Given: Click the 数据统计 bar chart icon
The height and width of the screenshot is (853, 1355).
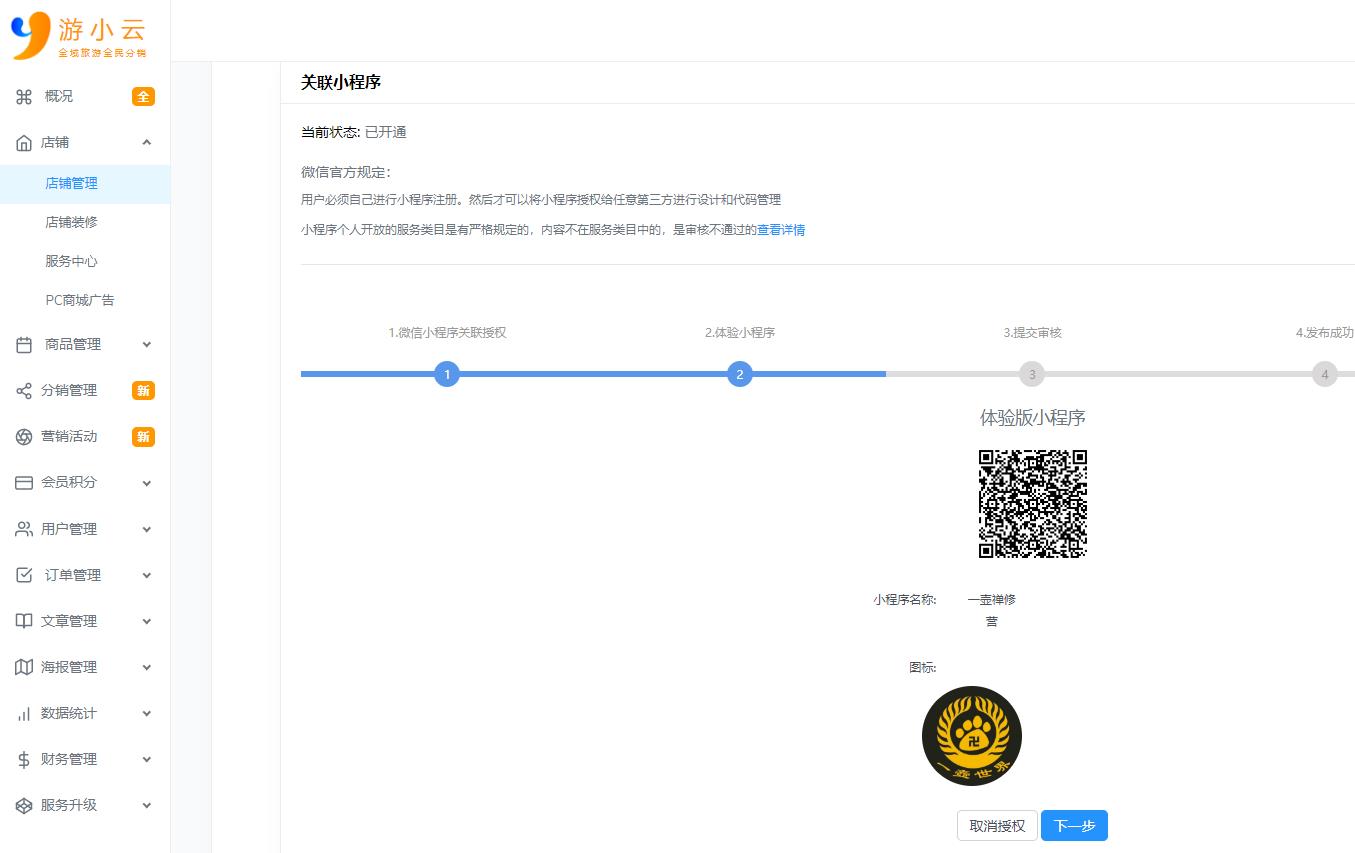Looking at the screenshot, I should coord(24,713).
